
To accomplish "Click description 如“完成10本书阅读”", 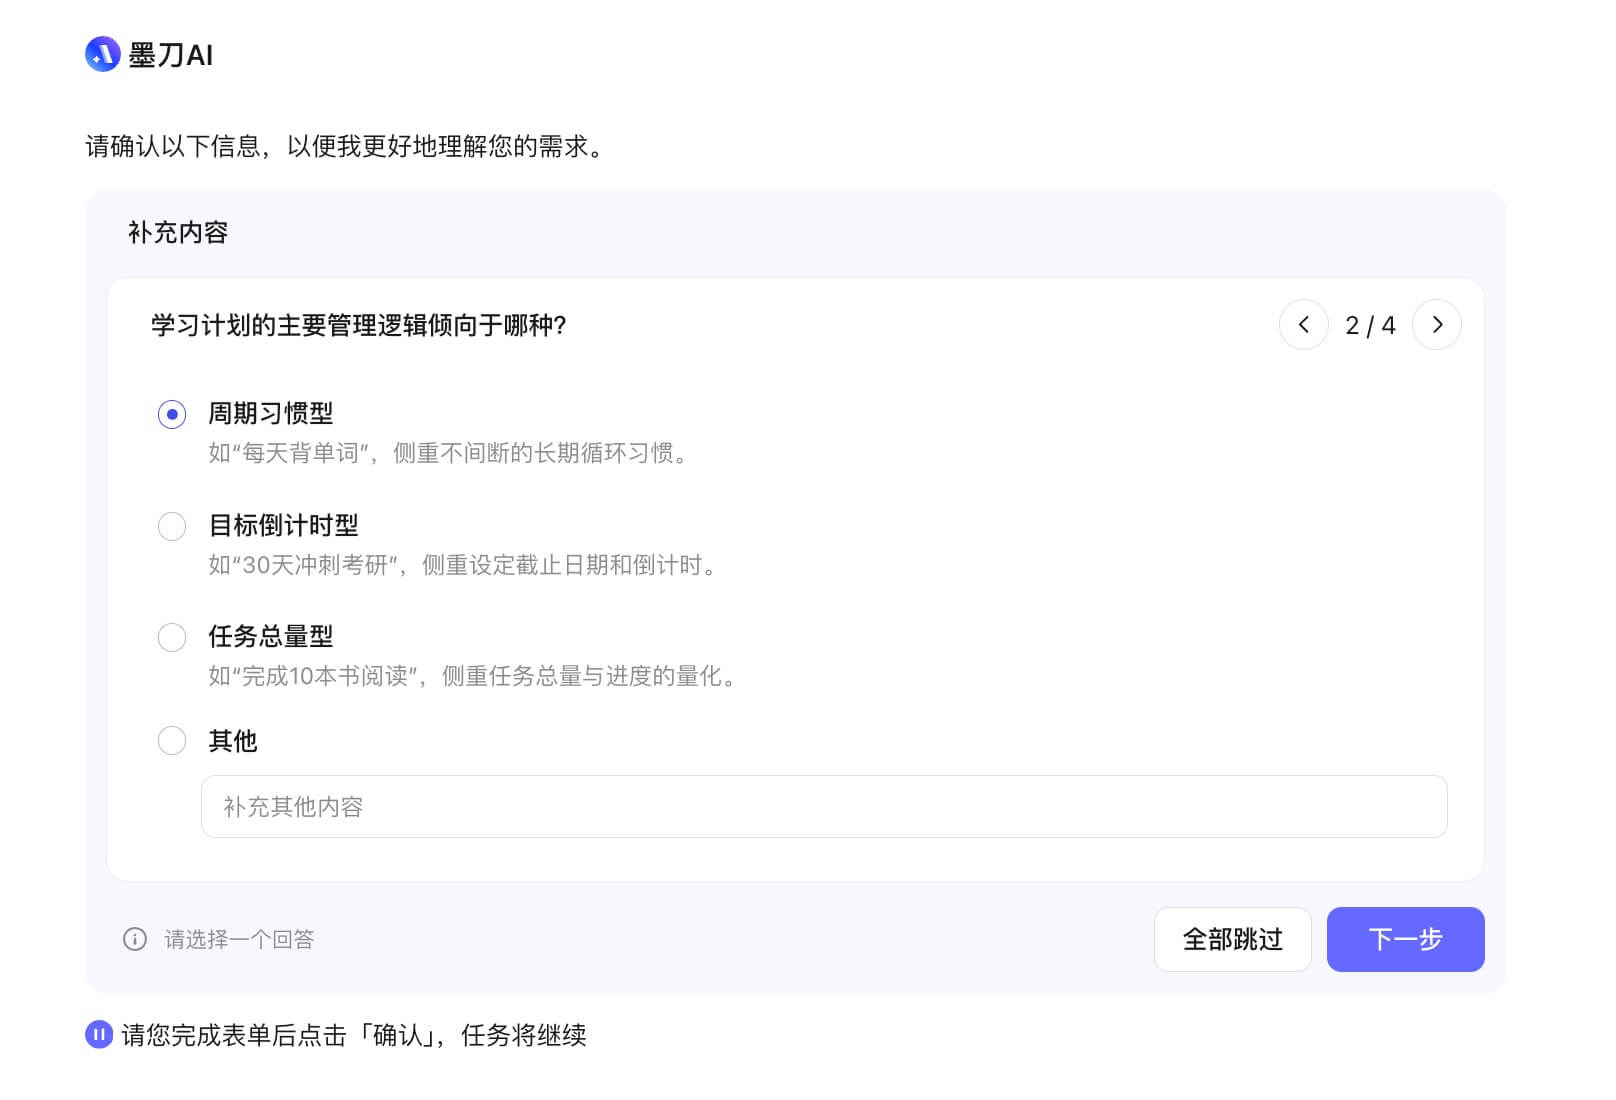I will pos(473,677).
